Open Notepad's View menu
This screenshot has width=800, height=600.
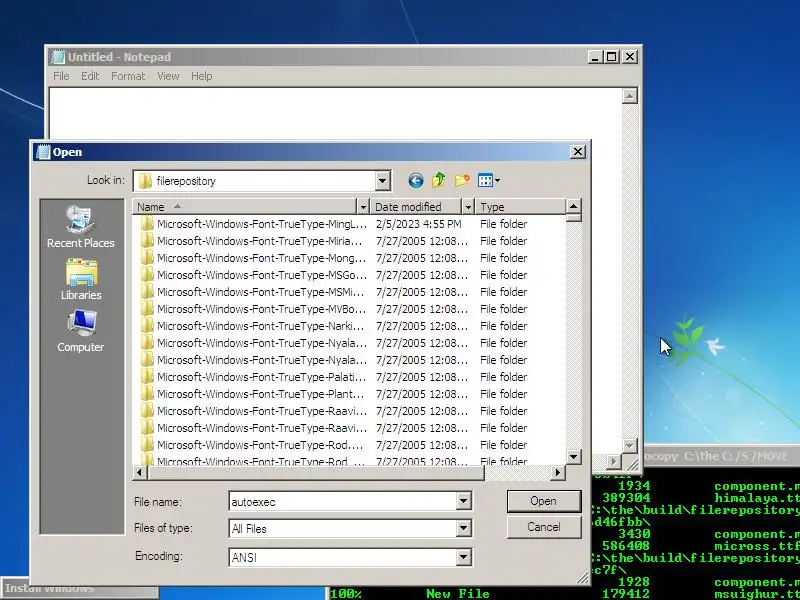168,76
